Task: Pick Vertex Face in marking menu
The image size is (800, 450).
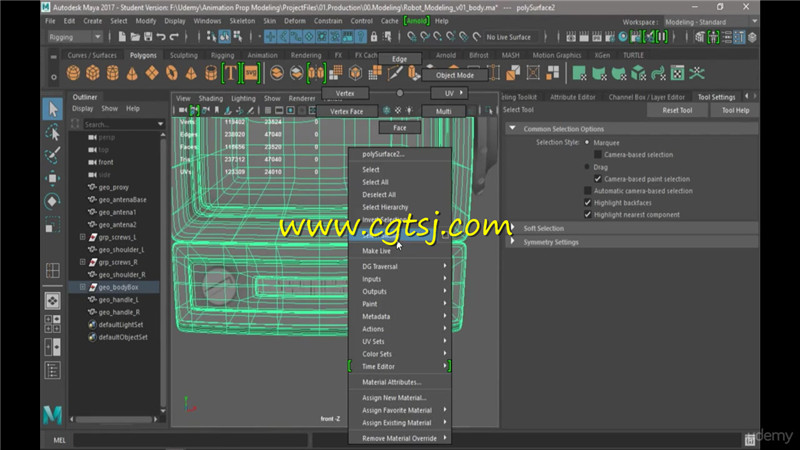Action: pyautogui.click(x=346, y=111)
